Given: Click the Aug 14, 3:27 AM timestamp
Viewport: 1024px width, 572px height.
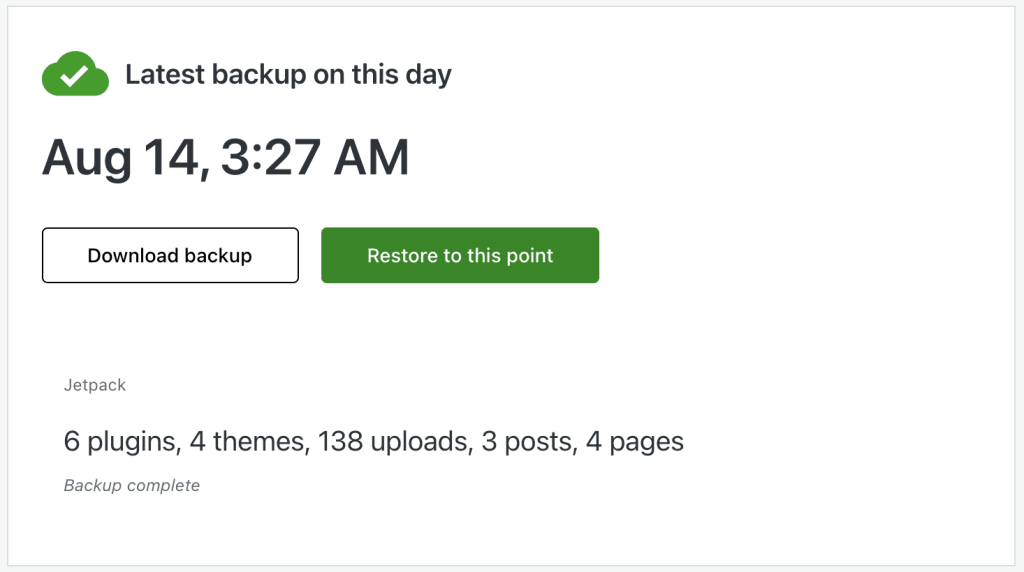Looking at the screenshot, I should (226, 158).
